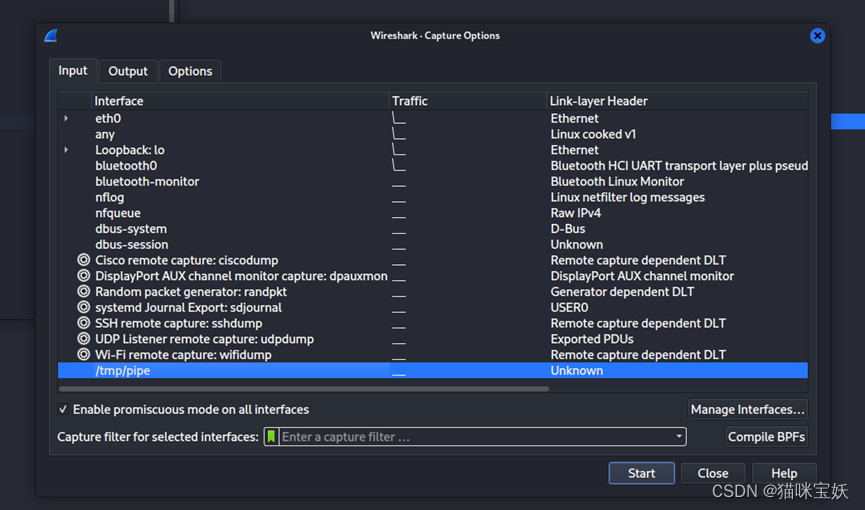Open gear options for systemd Journal Export: sdjournal

83,307
